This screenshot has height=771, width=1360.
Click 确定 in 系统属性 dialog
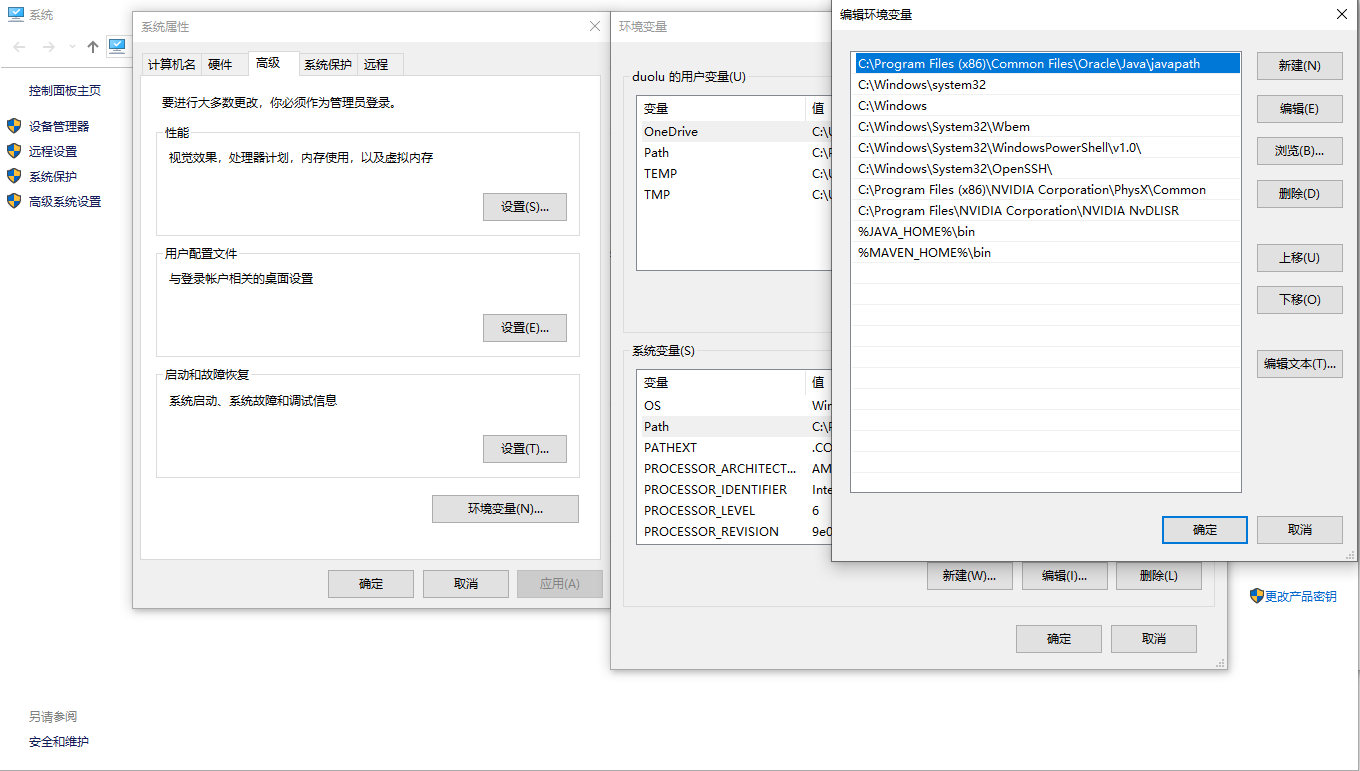pos(371,584)
